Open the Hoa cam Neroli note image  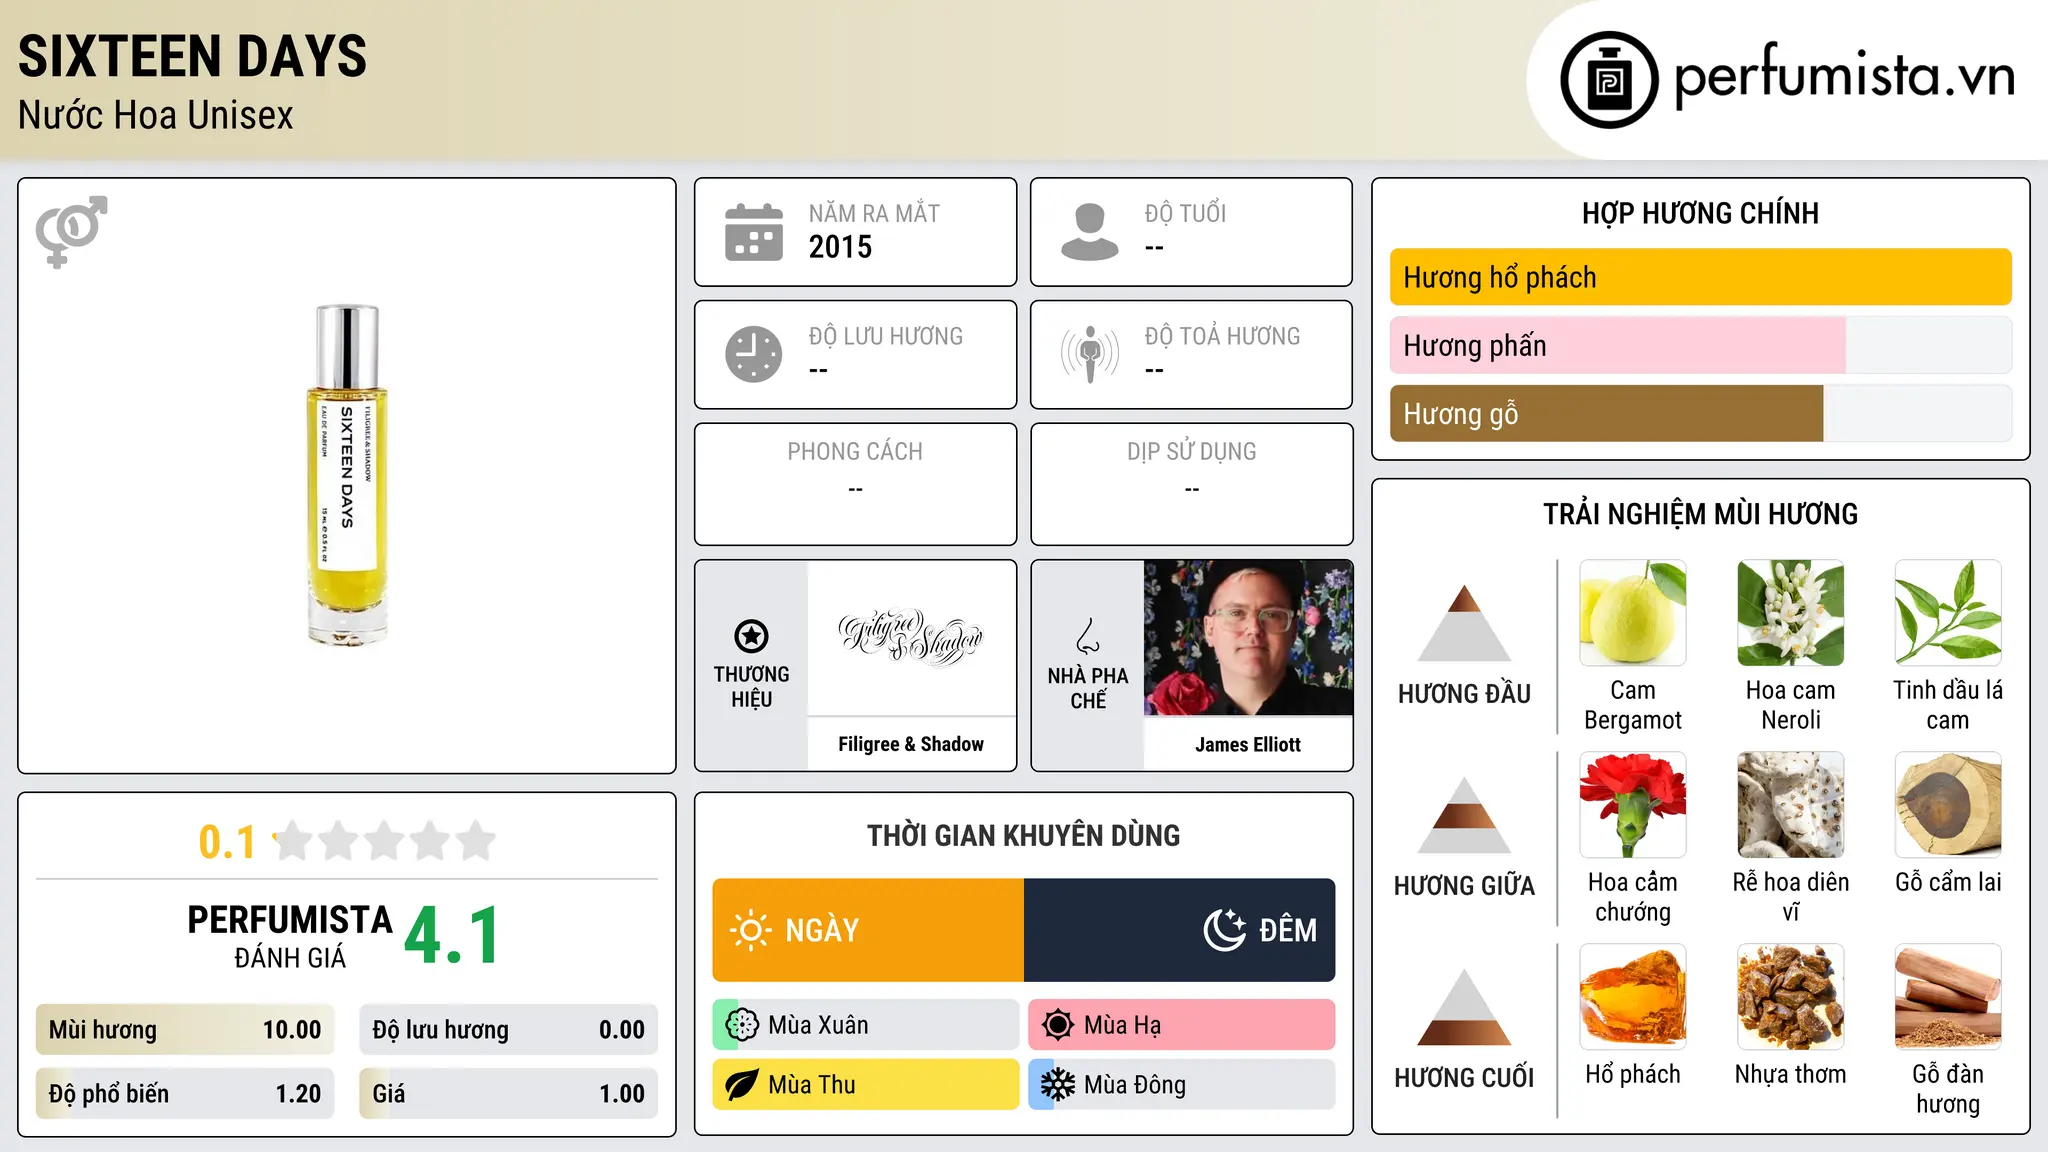(x=1791, y=613)
